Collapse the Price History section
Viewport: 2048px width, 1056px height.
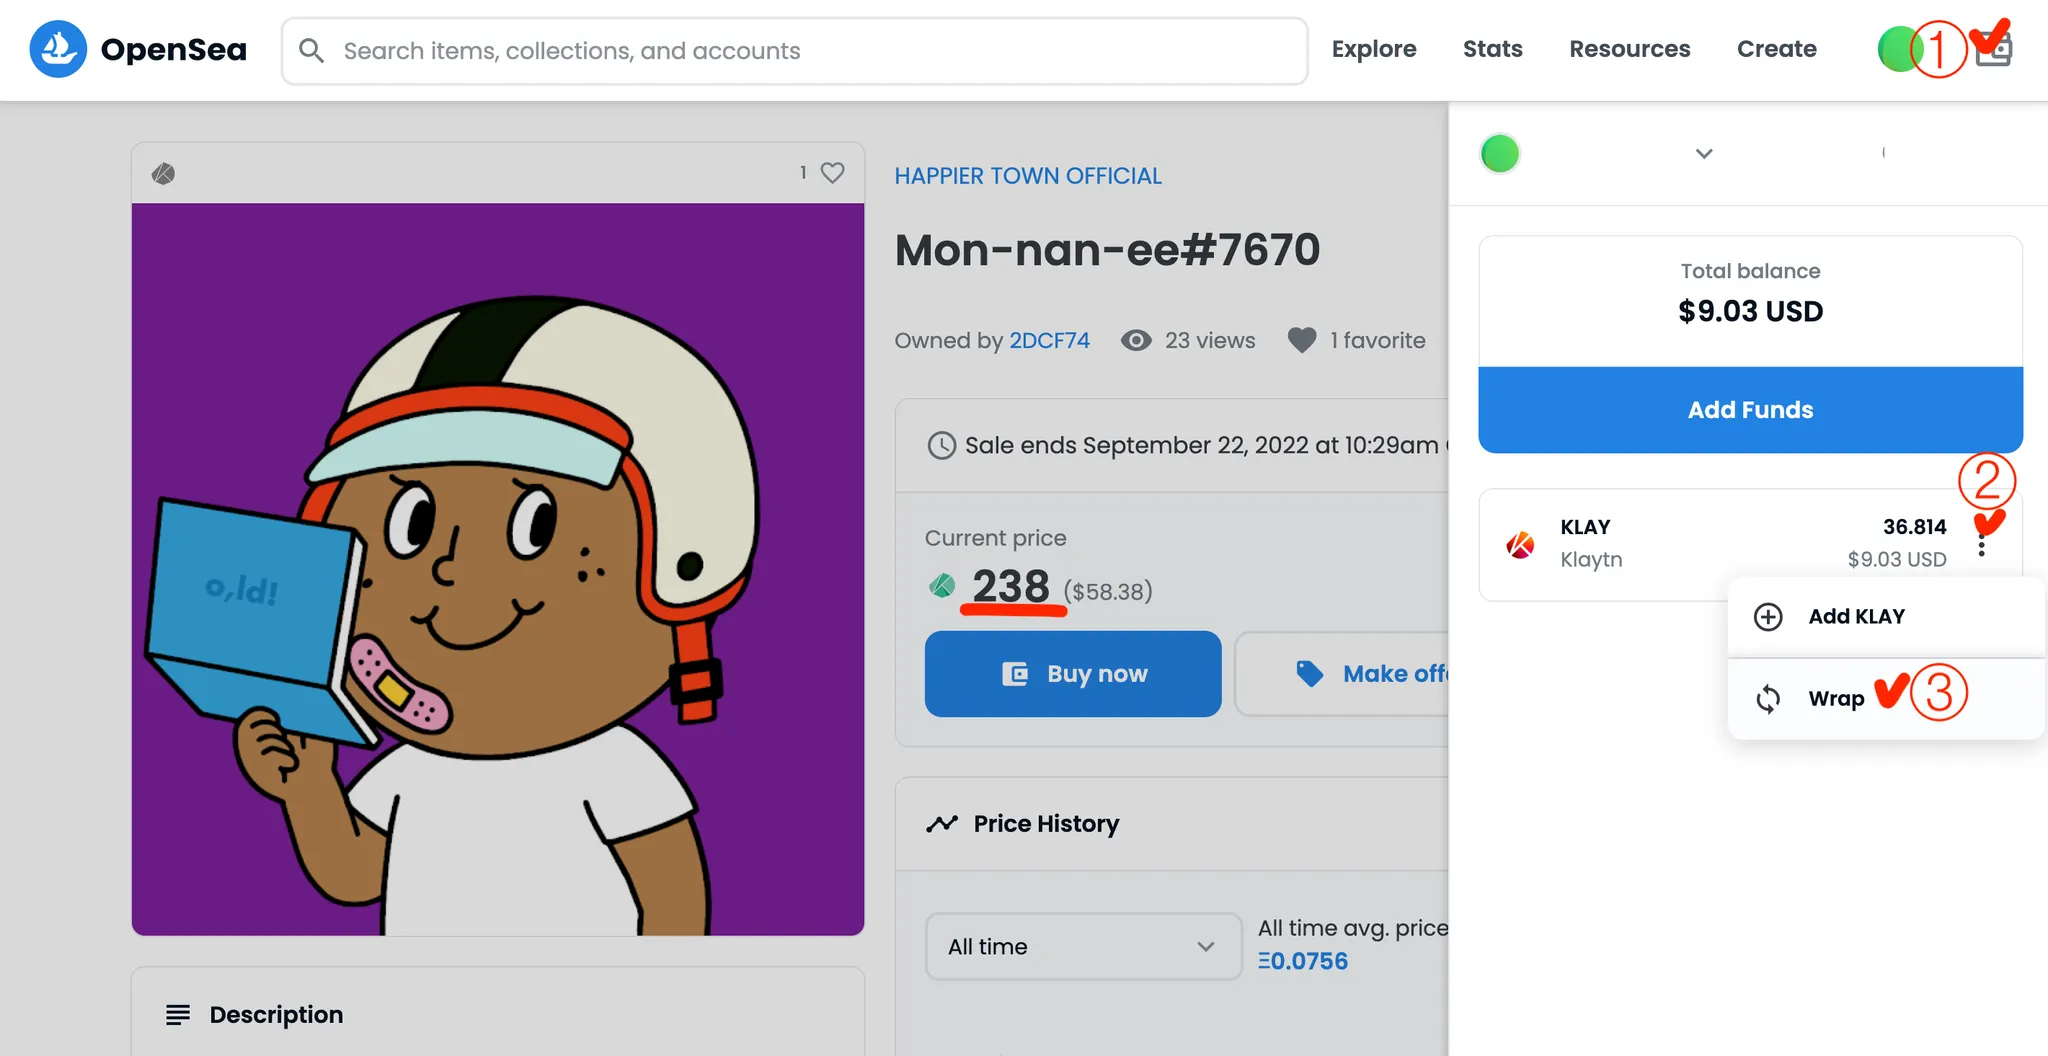click(x=1046, y=824)
